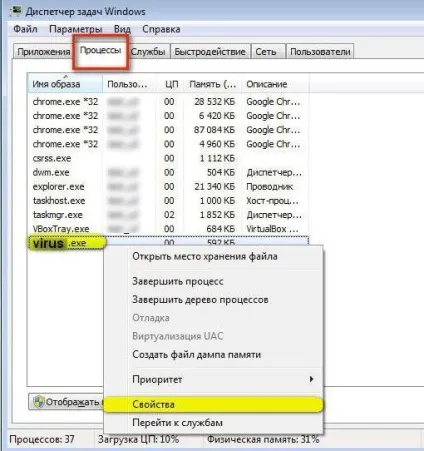The width and height of the screenshot is (424, 451).
Task: Switch to the Быстродействие tab
Action: pyautogui.click(x=210, y=52)
